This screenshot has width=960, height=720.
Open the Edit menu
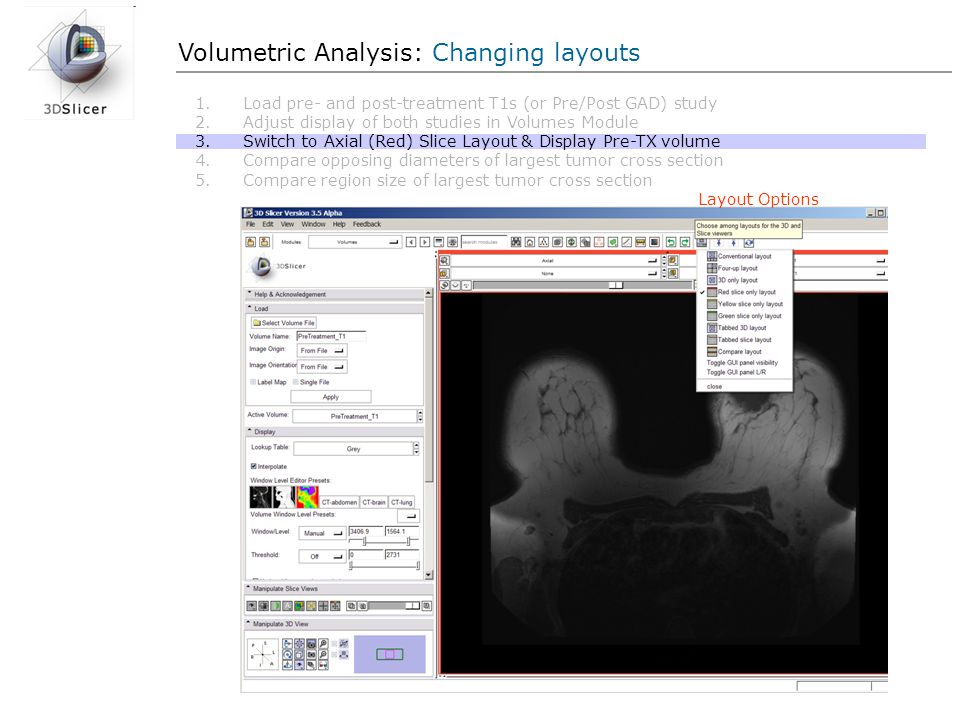coord(268,224)
